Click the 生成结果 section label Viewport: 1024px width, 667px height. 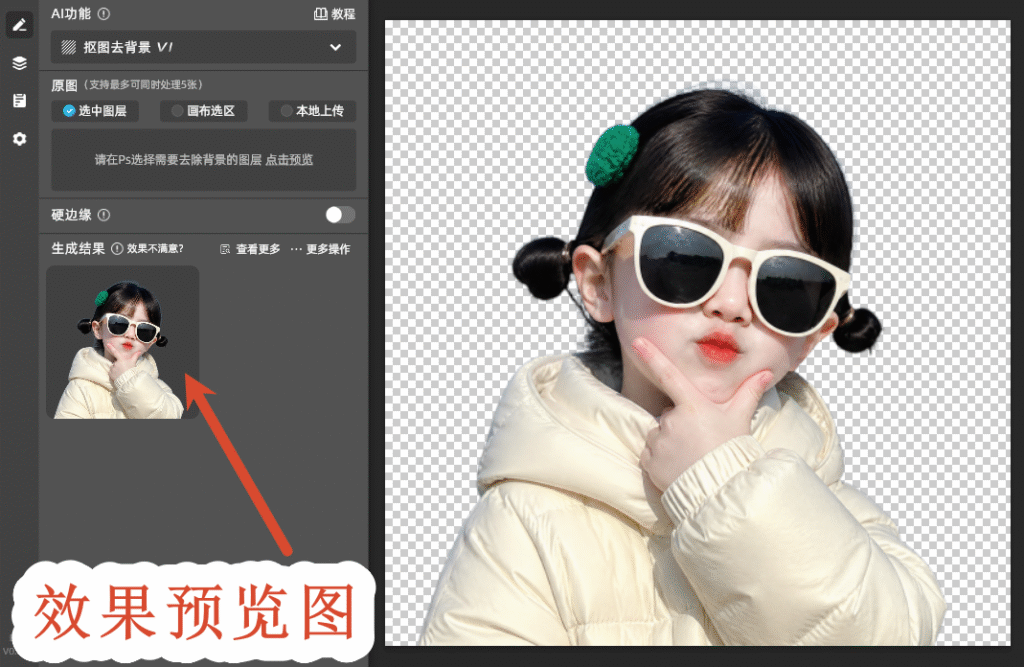(x=78, y=248)
